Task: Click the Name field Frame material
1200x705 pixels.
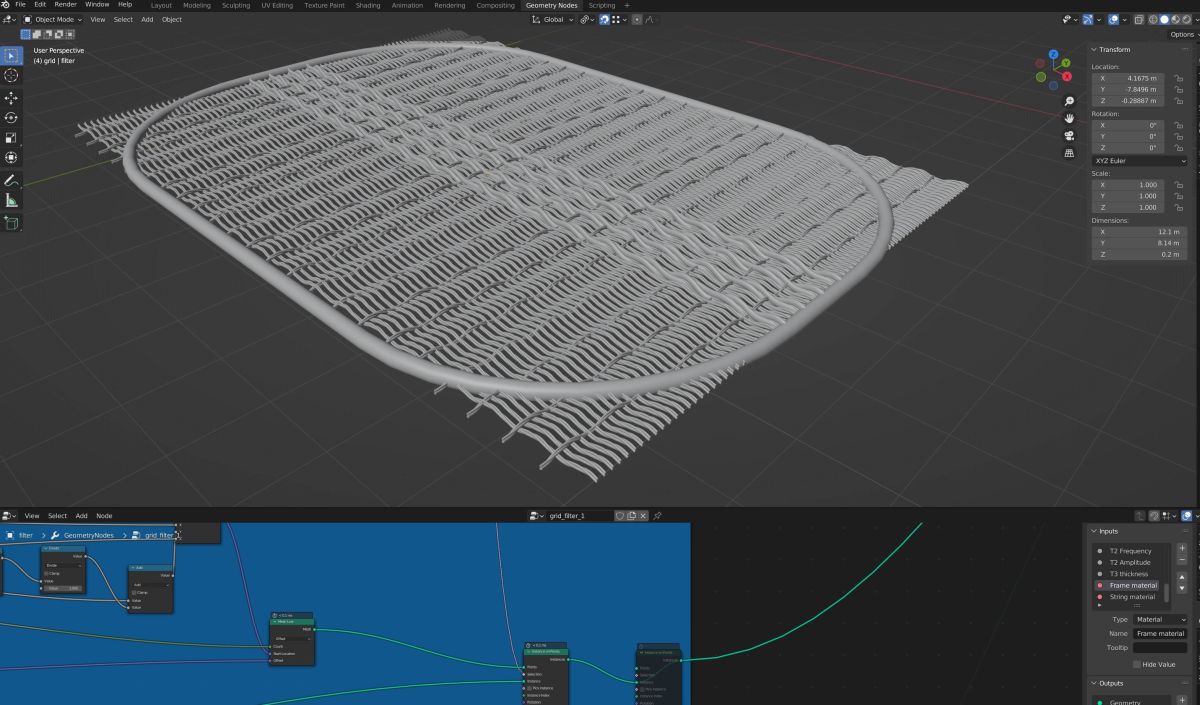Action: [1160, 633]
